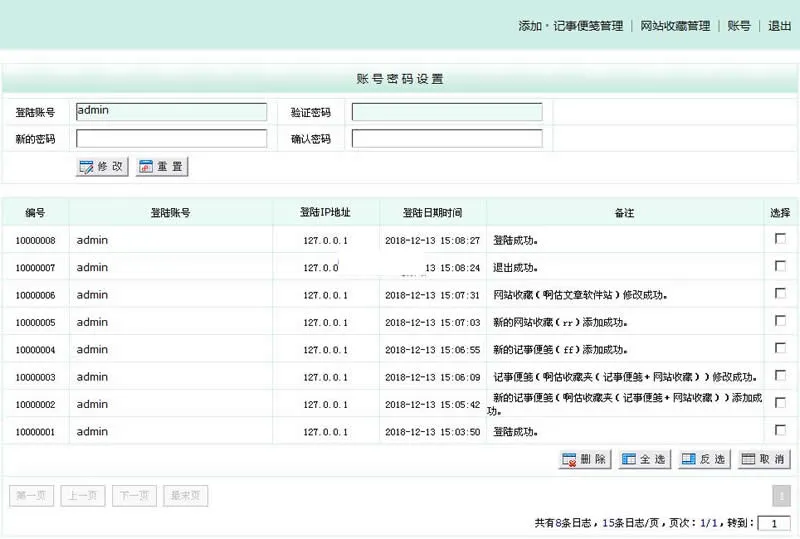Click the 反选 (invert selection) button
This screenshot has width=800, height=539.
(x=704, y=459)
